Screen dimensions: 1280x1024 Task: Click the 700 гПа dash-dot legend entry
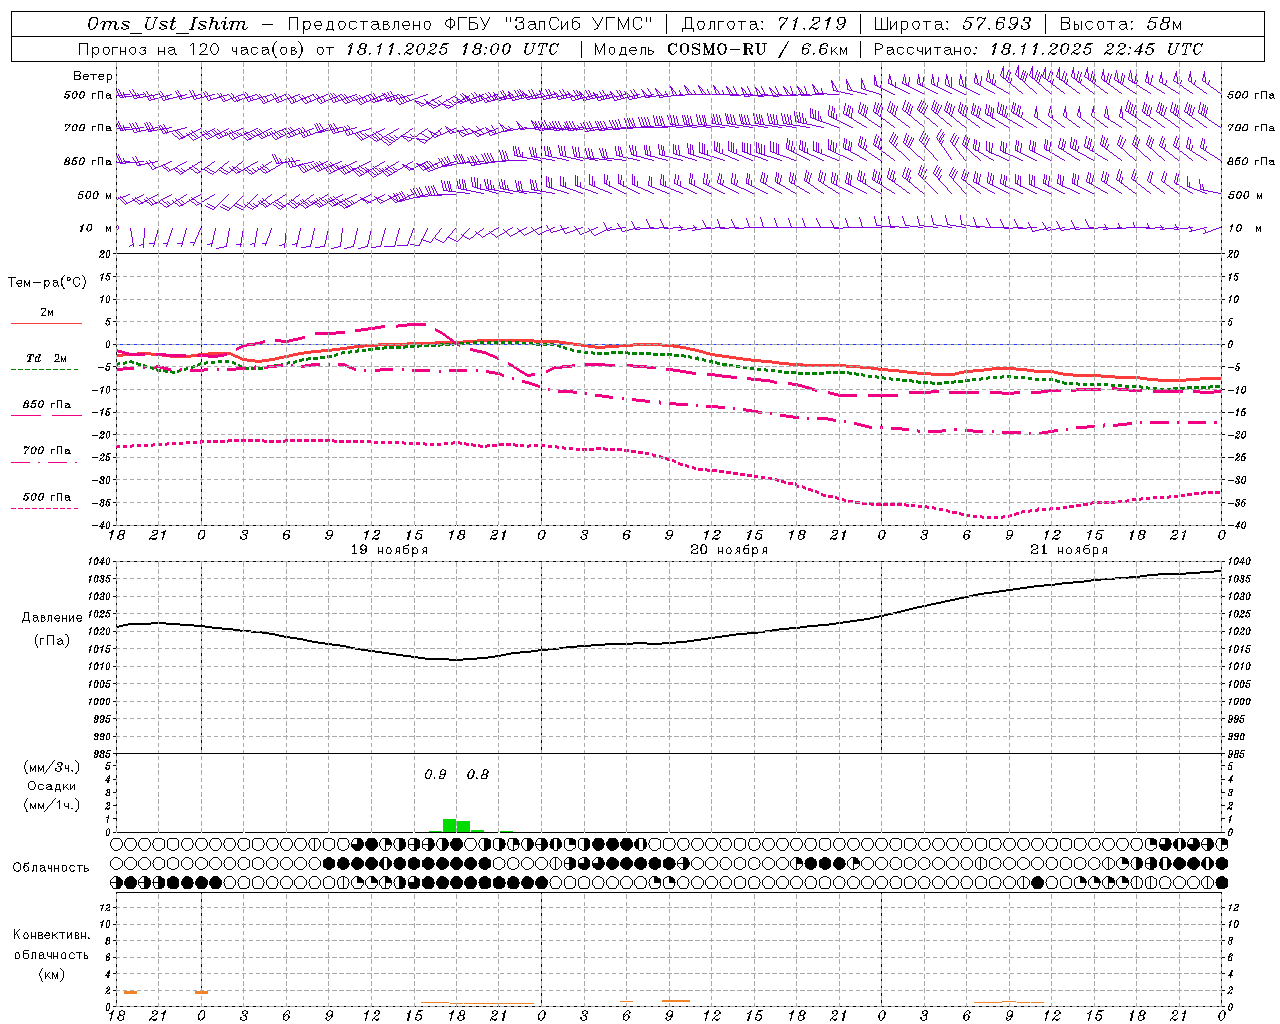(46, 451)
